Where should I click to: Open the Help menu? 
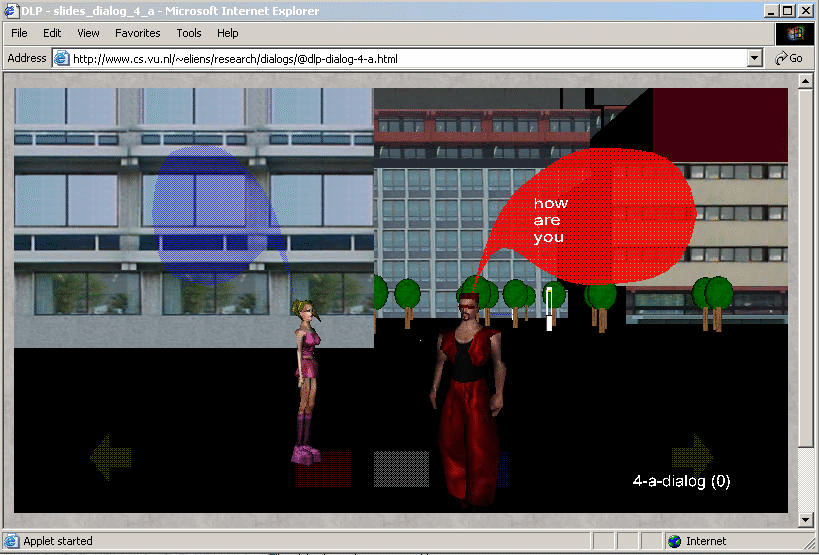pyautogui.click(x=228, y=33)
